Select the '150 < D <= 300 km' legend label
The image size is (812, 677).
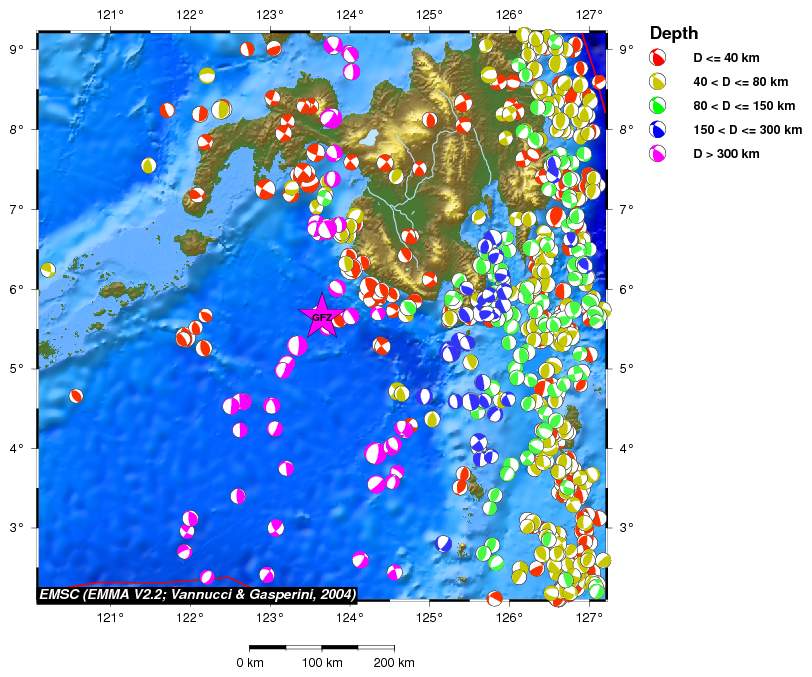click(x=749, y=130)
